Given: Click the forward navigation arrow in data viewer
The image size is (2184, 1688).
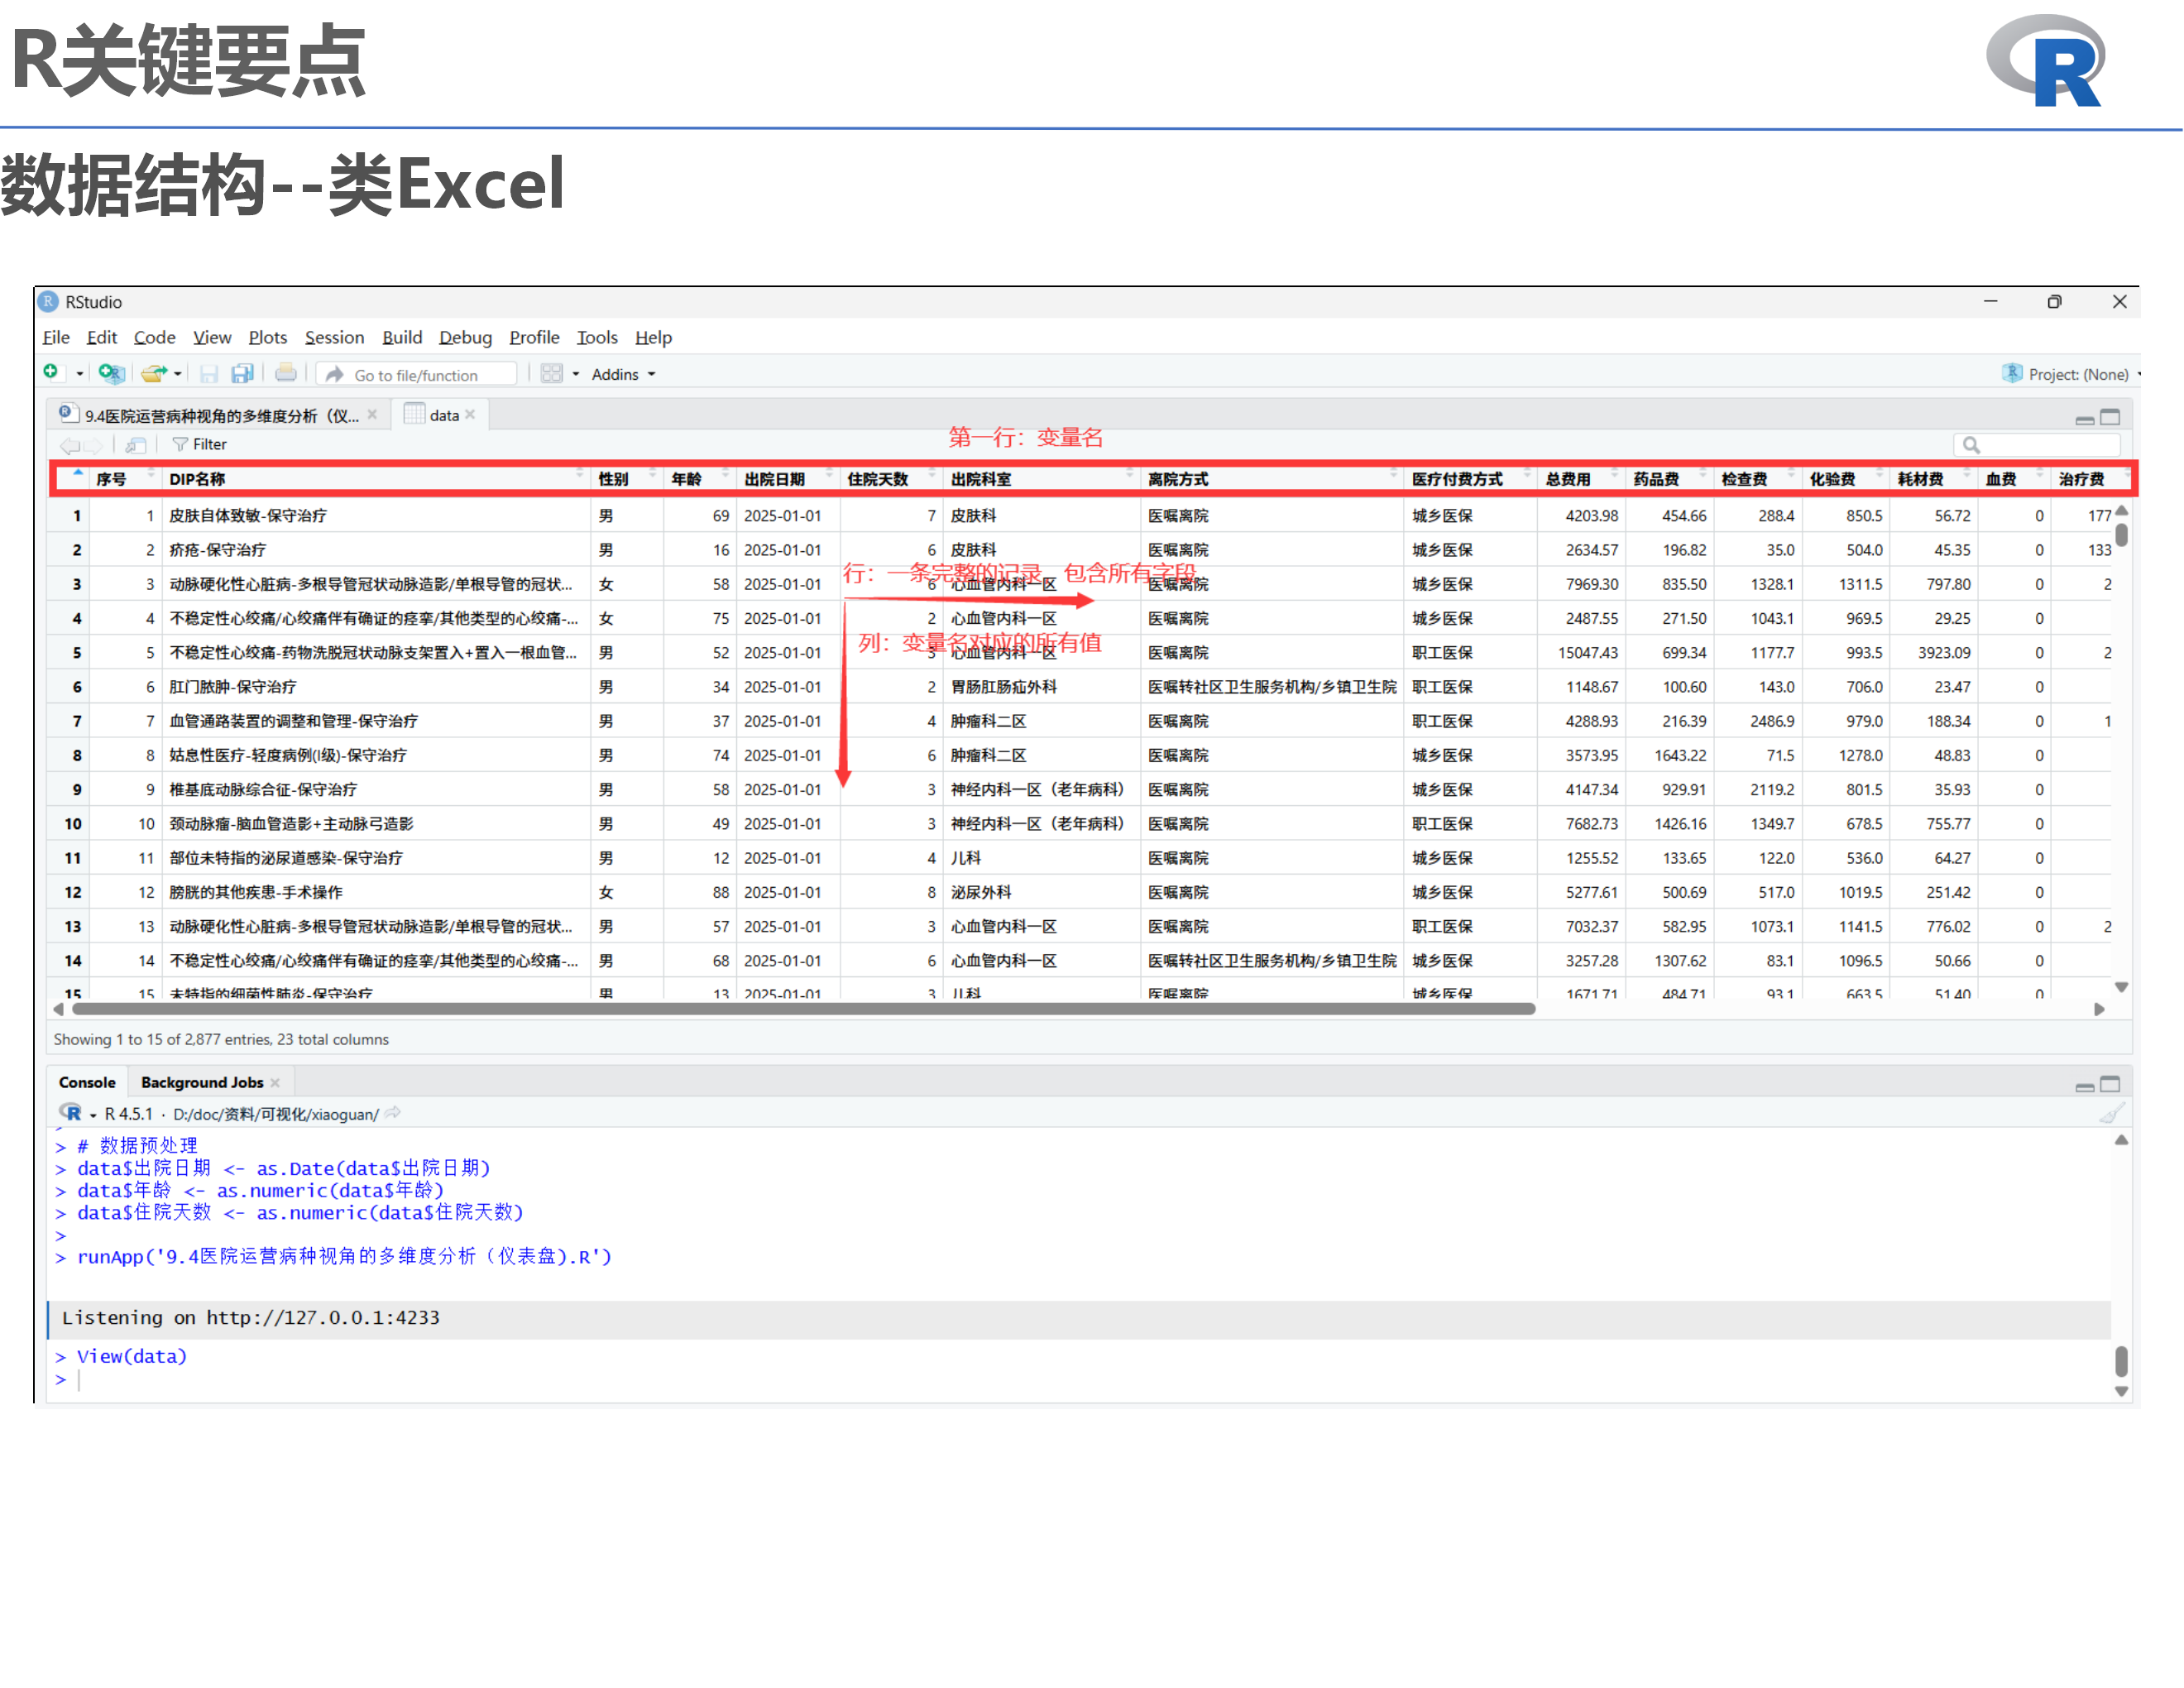Looking at the screenshot, I should 93,445.
